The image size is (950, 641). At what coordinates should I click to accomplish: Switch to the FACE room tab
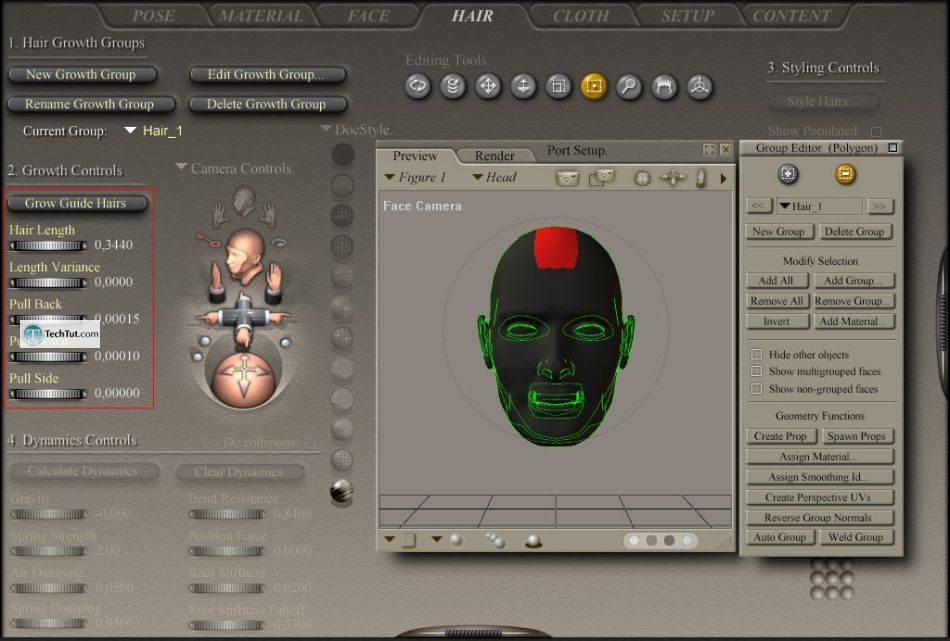[x=368, y=16]
